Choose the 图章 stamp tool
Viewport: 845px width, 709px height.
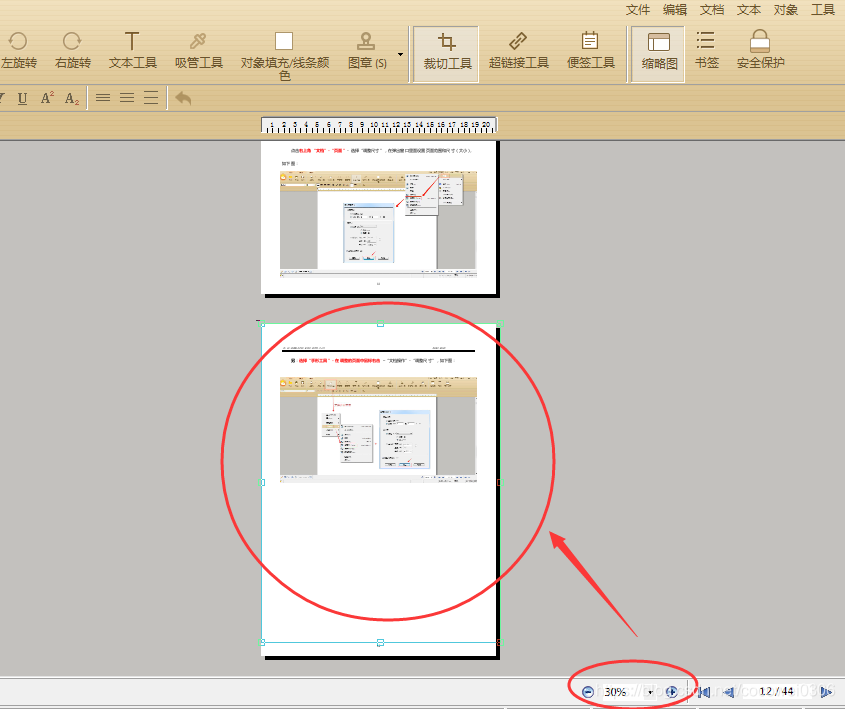pos(367,51)
